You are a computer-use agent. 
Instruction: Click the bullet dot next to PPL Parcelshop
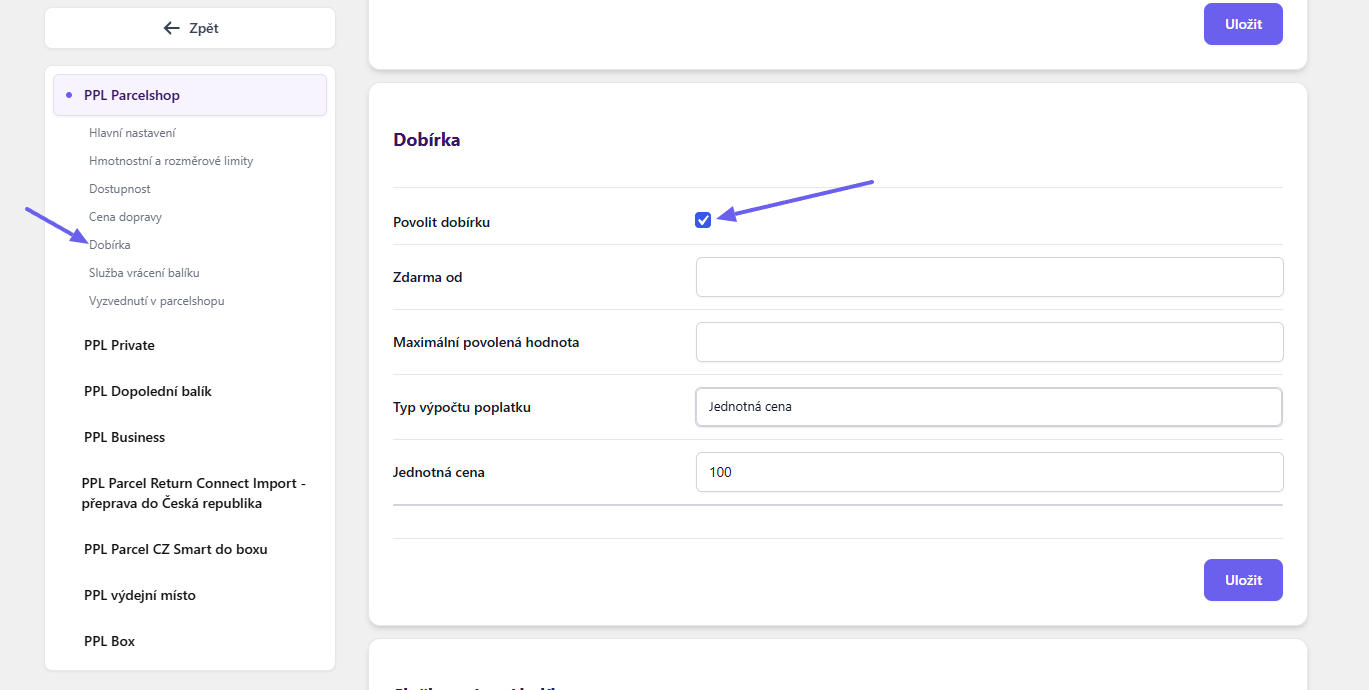(68, 95)
